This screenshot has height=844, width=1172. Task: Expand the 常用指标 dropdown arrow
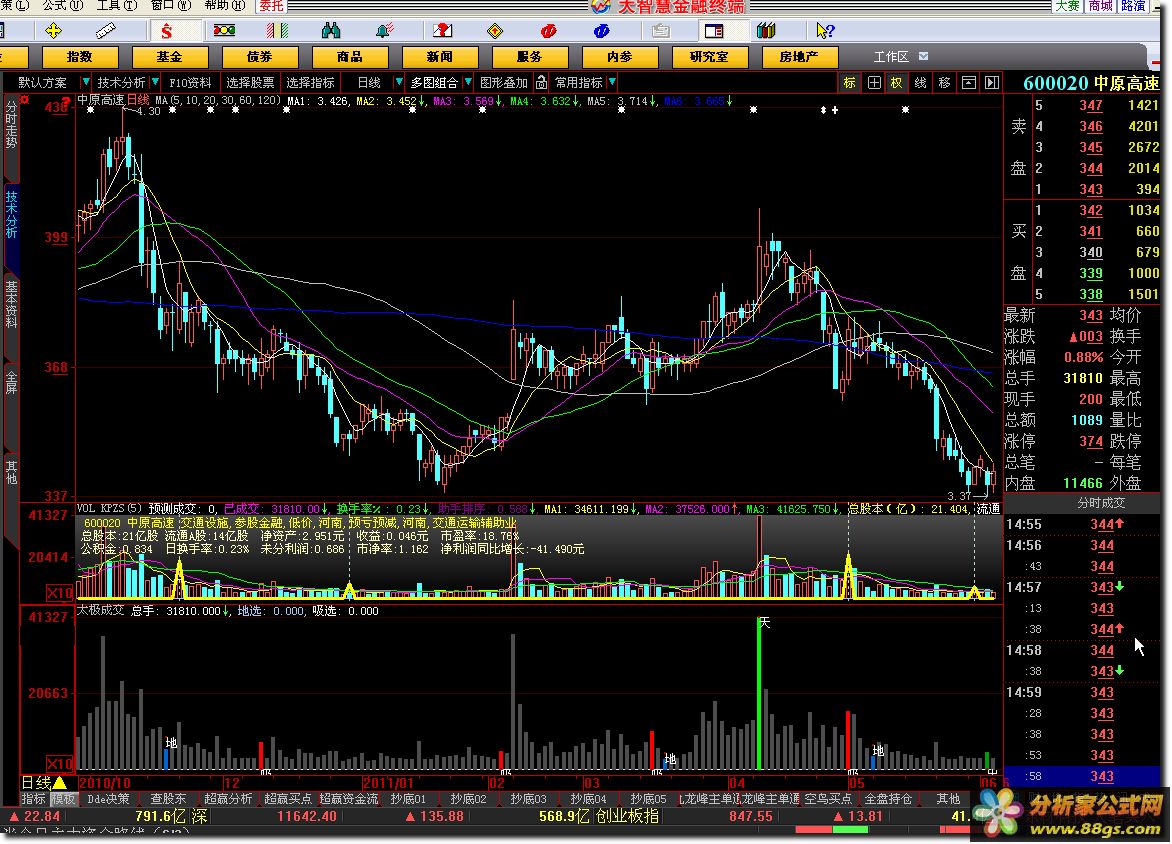[x=612, y=82]
